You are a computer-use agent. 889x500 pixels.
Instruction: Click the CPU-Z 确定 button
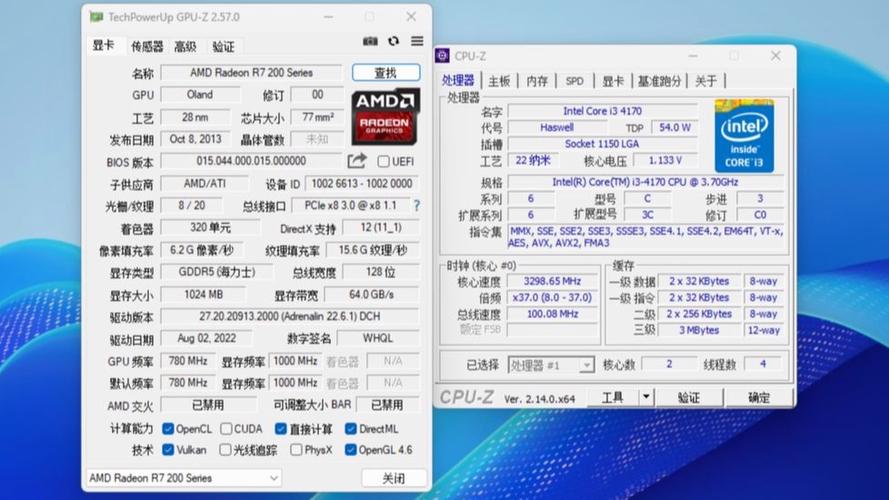pos(759,397)
